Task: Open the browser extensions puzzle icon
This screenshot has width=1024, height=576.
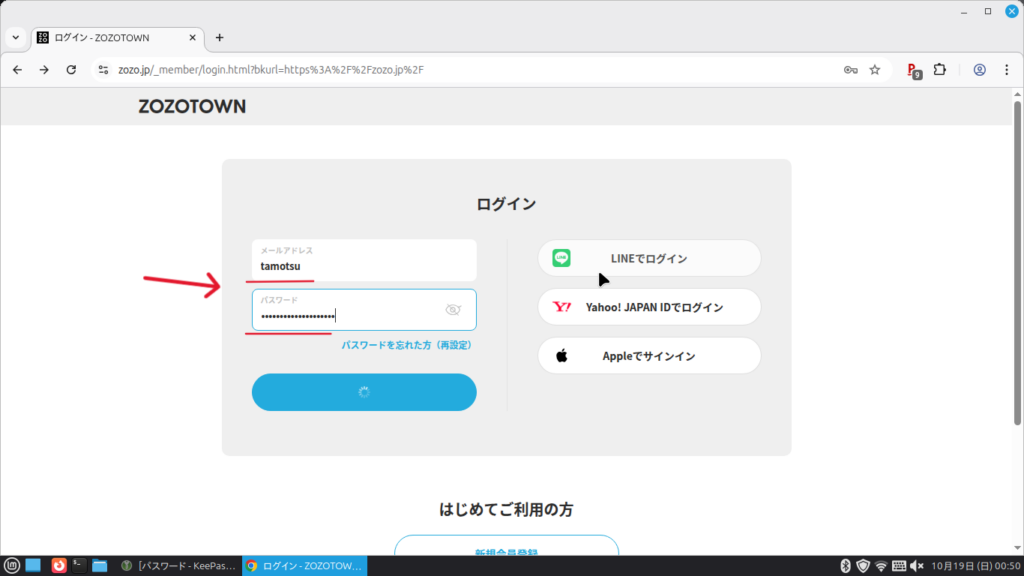Action: 940,70
